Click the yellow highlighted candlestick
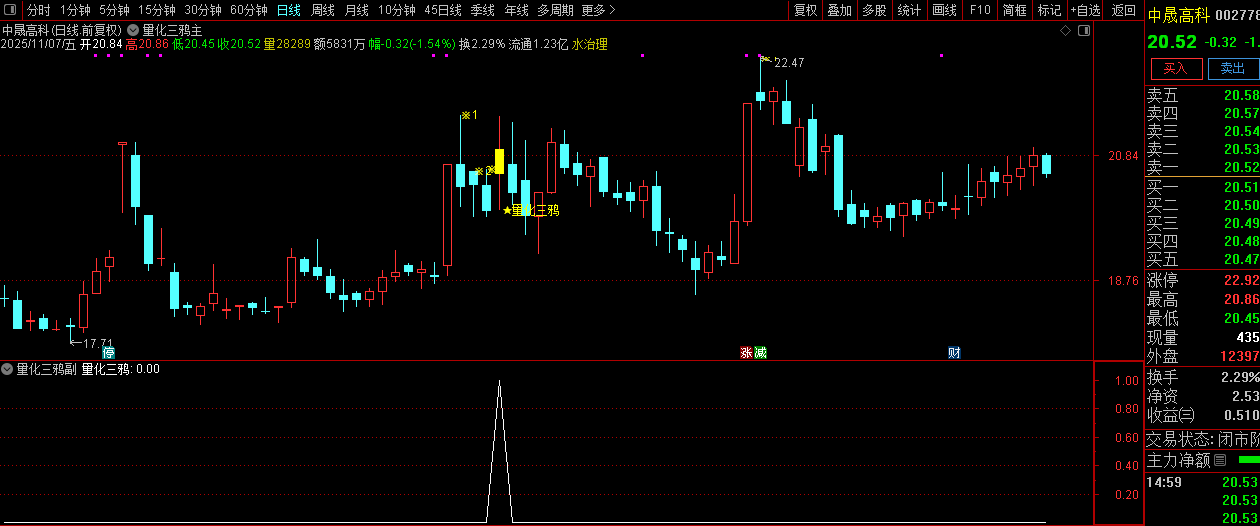Screen dimensions: 1260x526 pyautogui.click(x=499, y=162)
